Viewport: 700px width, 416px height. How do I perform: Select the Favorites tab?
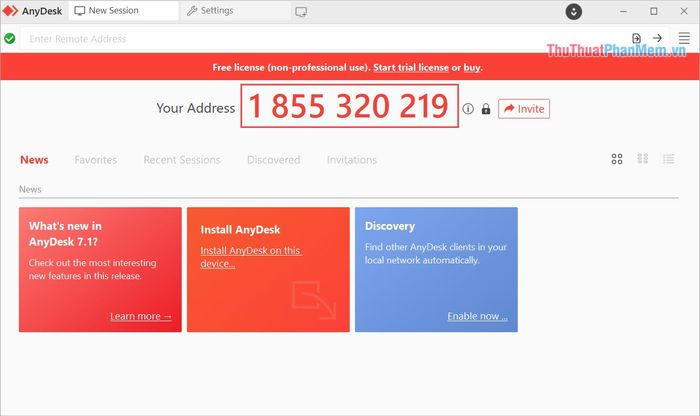coord(96,160)
